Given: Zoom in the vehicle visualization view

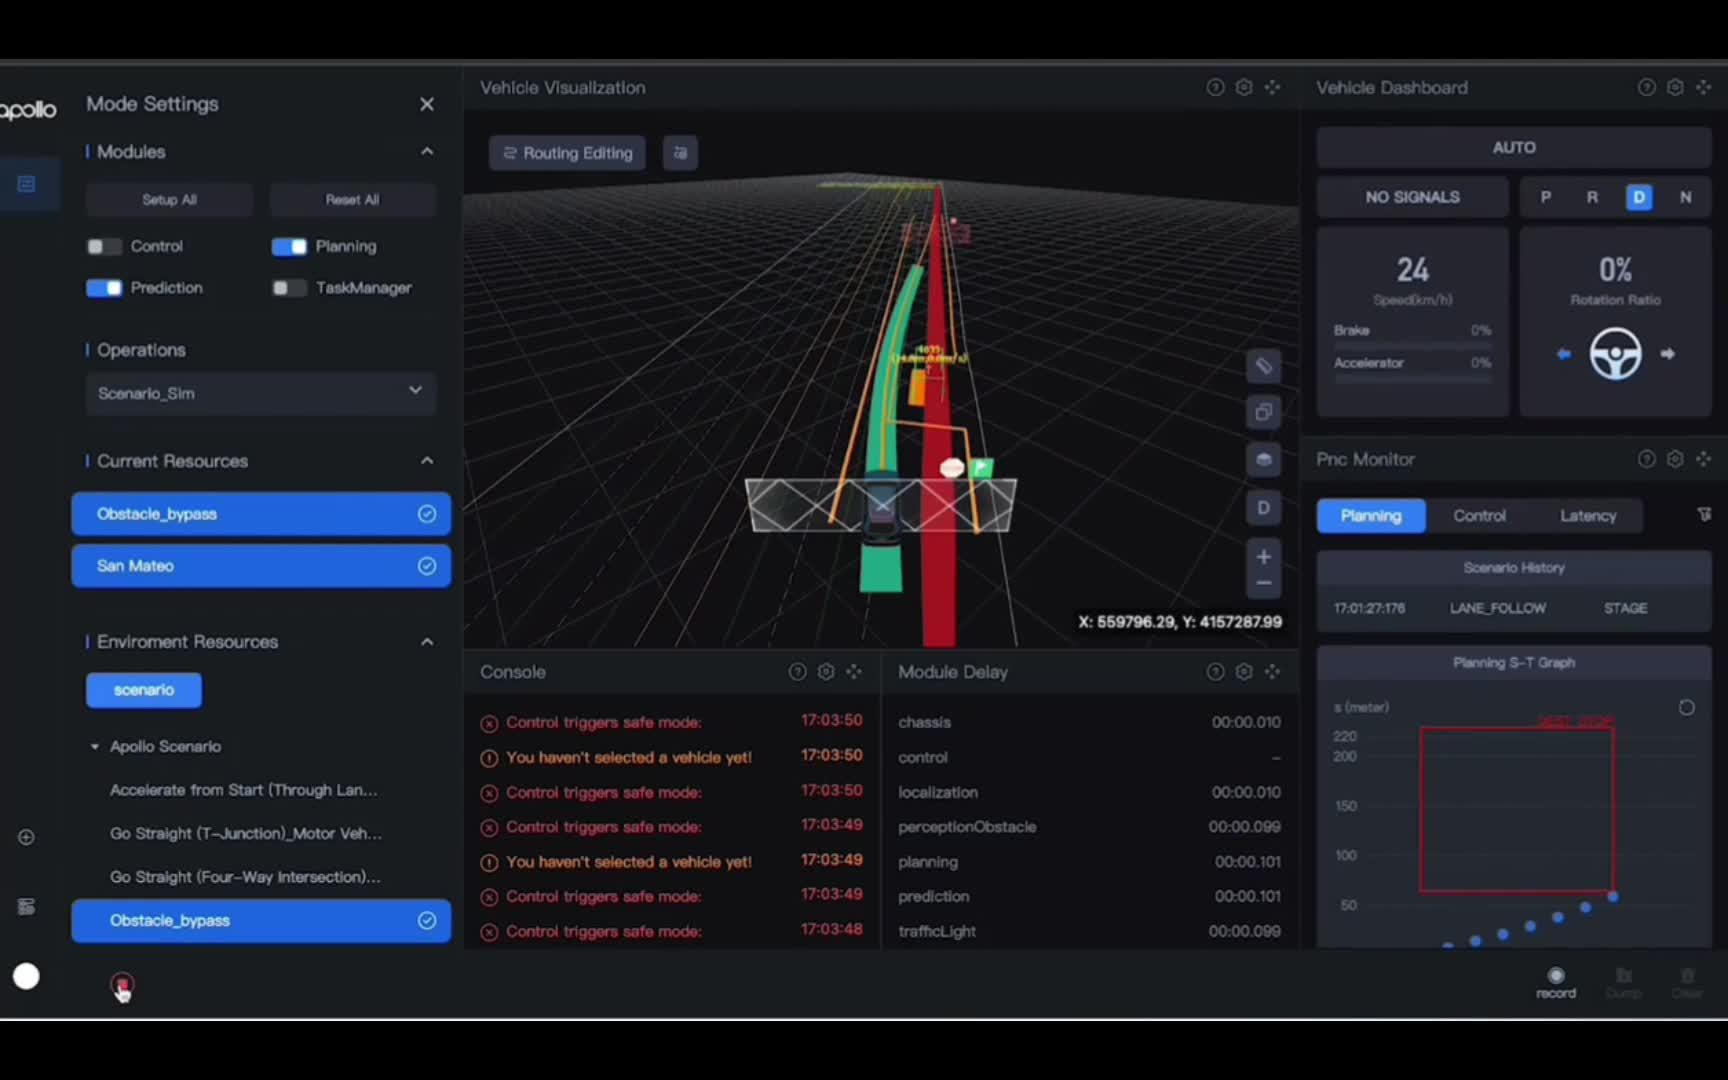Looking at the screenshot, I should pos(1264,556).
